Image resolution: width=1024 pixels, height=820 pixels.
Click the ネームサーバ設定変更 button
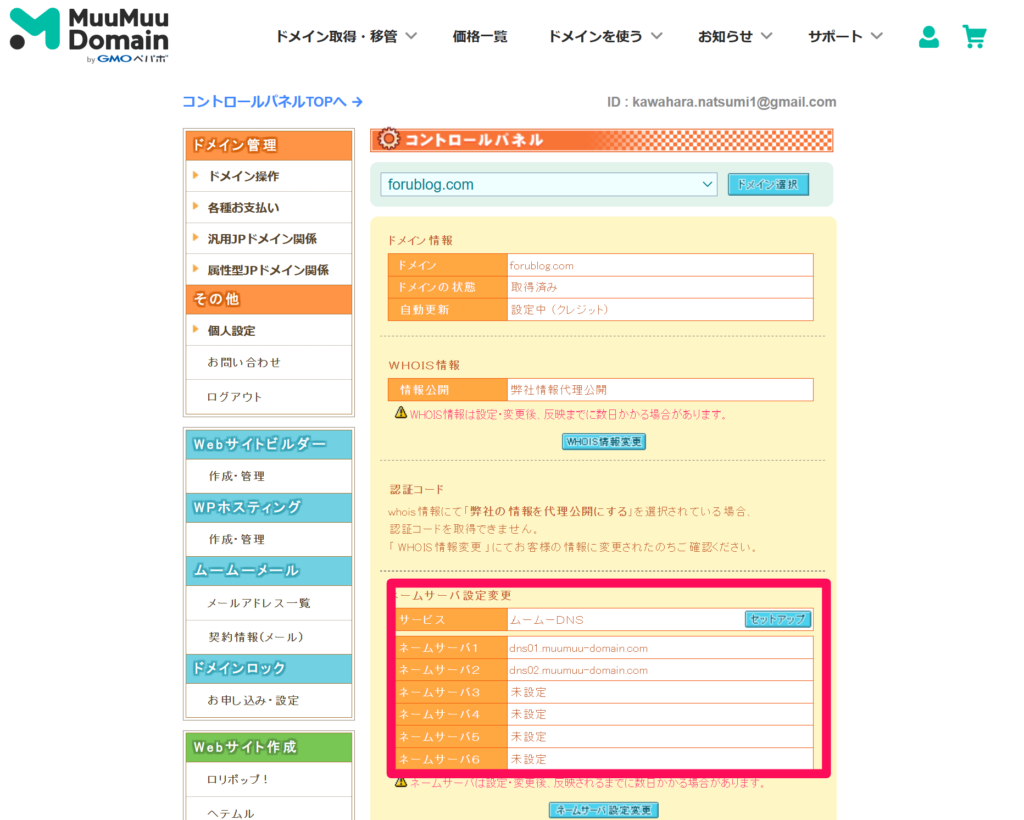[603, 811]
